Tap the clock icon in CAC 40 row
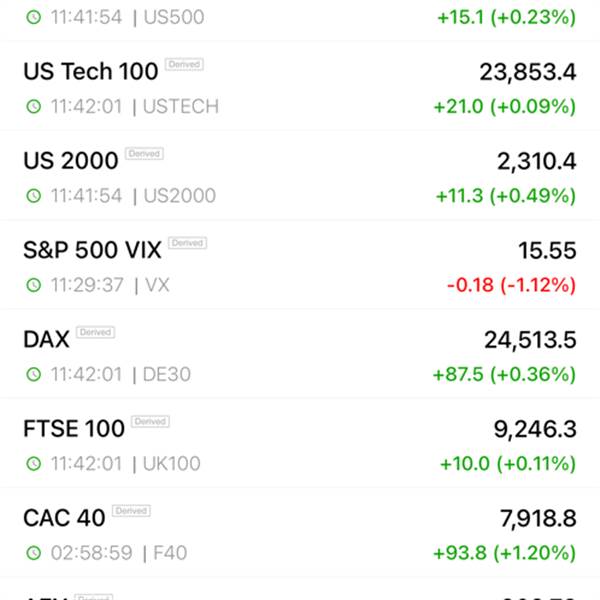Screen dimensions: 600x600 pyautogui.click(x=34, y=553)
